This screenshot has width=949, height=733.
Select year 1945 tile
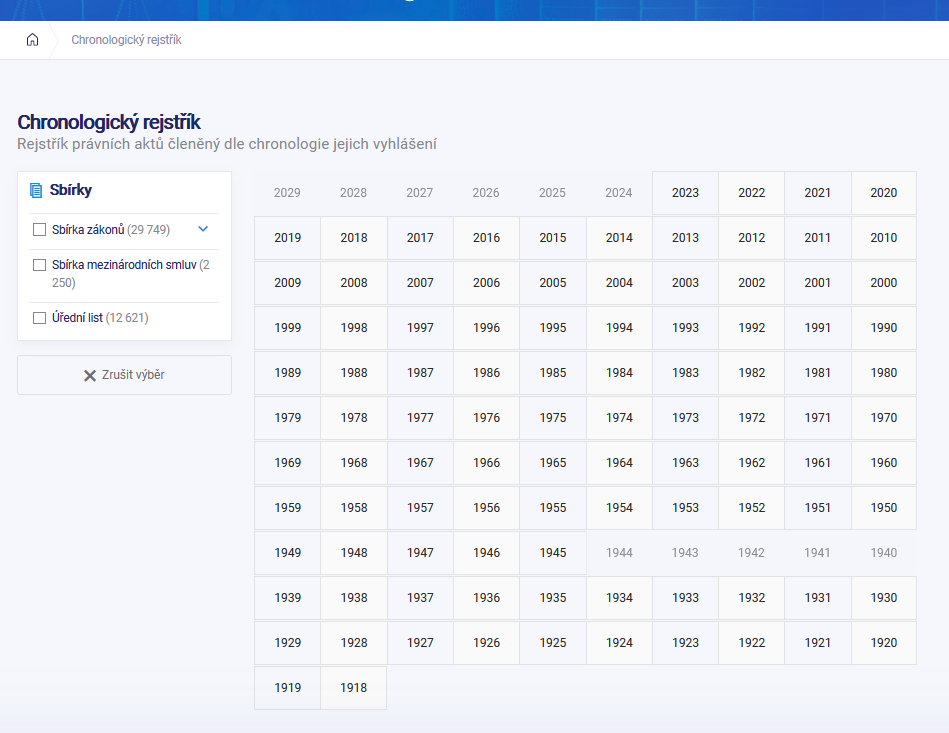point(552,553)
